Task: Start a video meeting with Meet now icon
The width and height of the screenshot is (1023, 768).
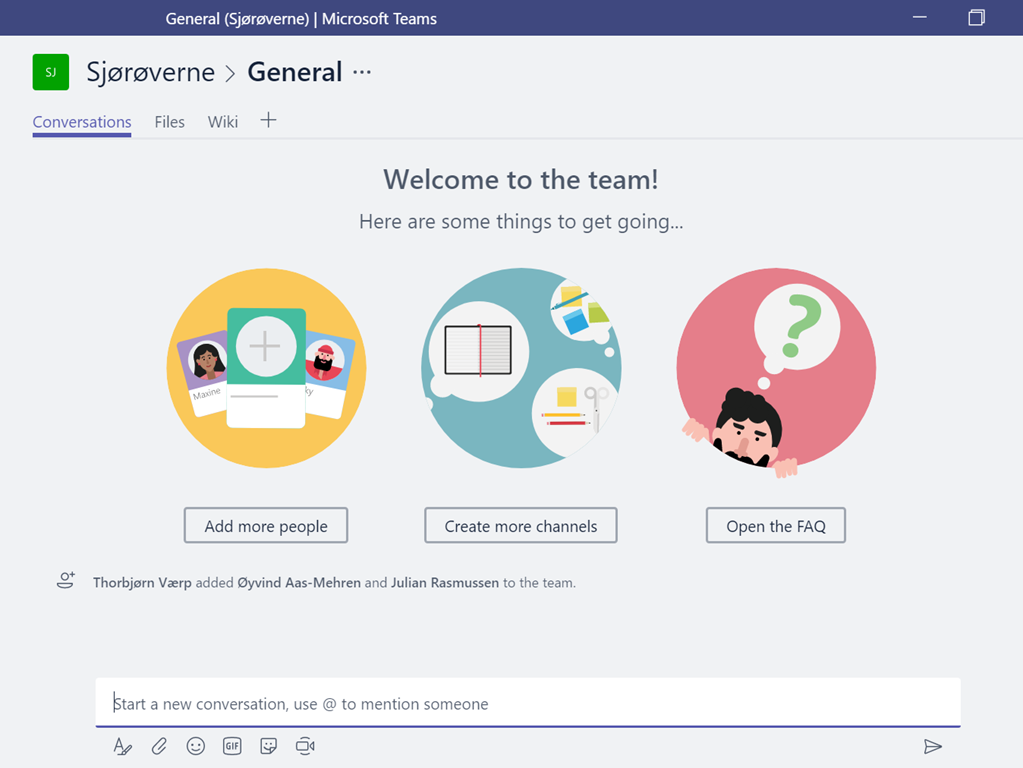Action: pyautogui.click(x=305, y=746)
